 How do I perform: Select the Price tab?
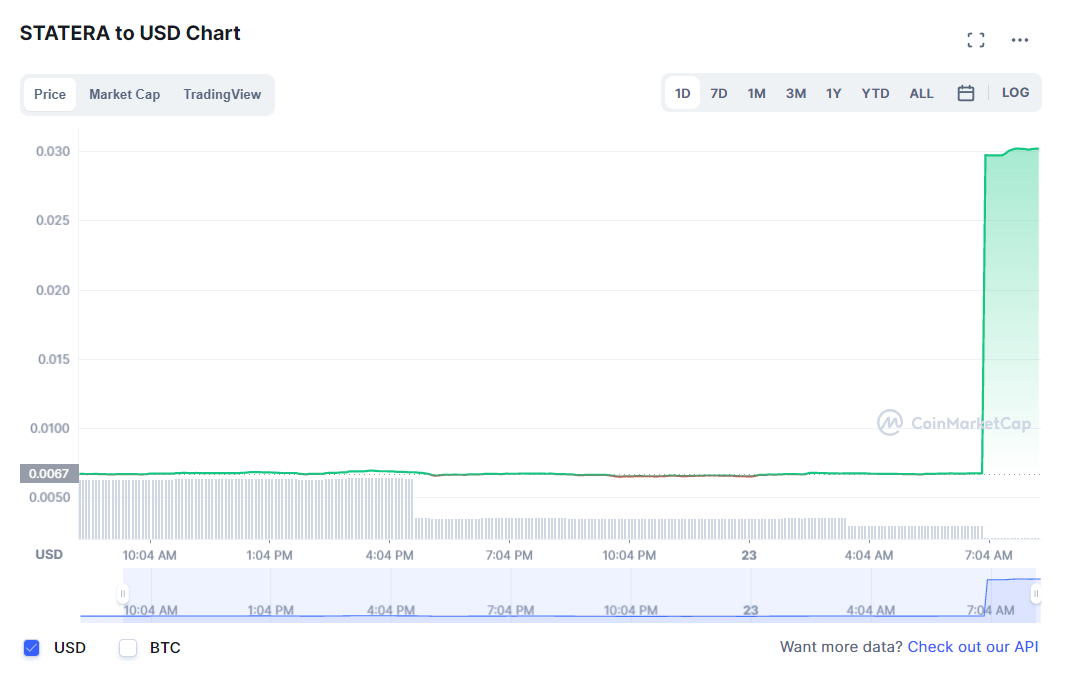pyautogui.click(x=50, y=94)
